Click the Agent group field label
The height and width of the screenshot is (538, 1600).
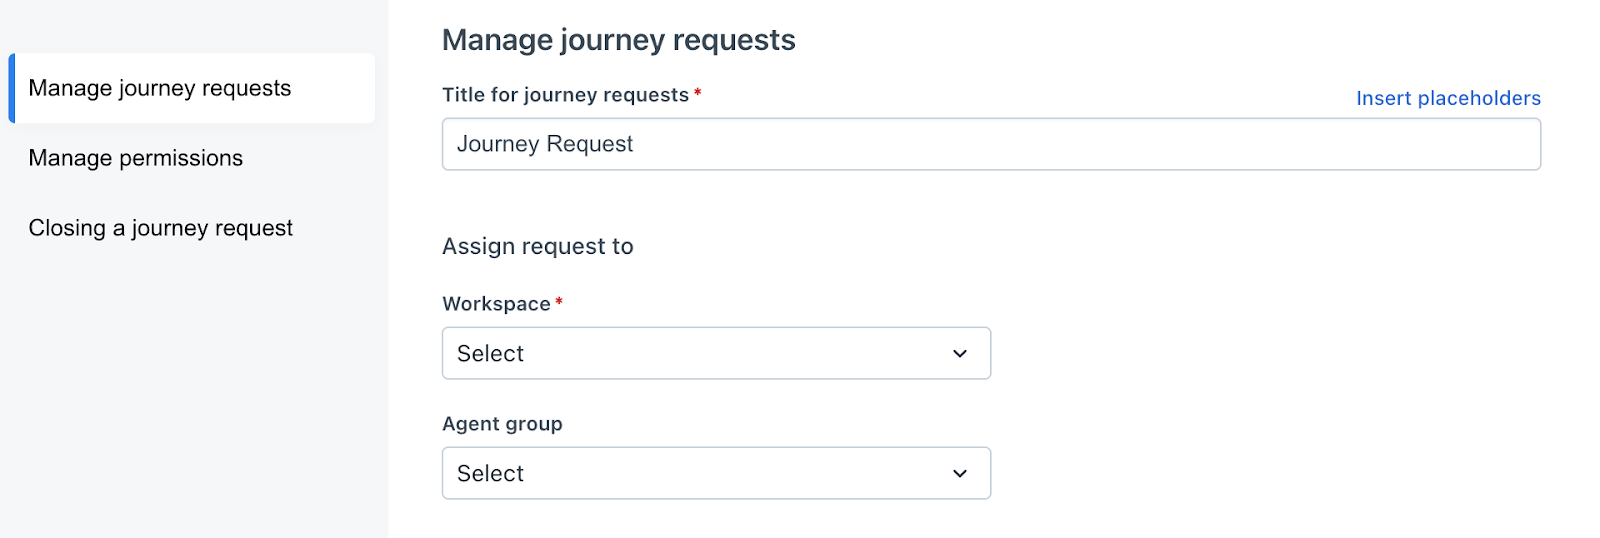[x=502, y=424]
